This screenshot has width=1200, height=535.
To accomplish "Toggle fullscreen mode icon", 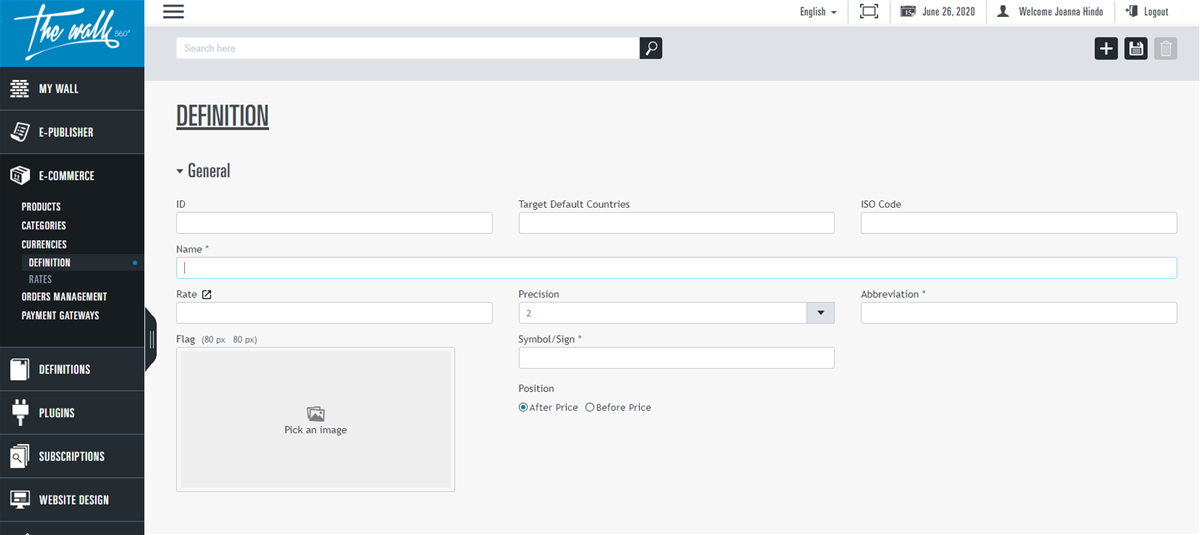I will [x=869, y=11].
